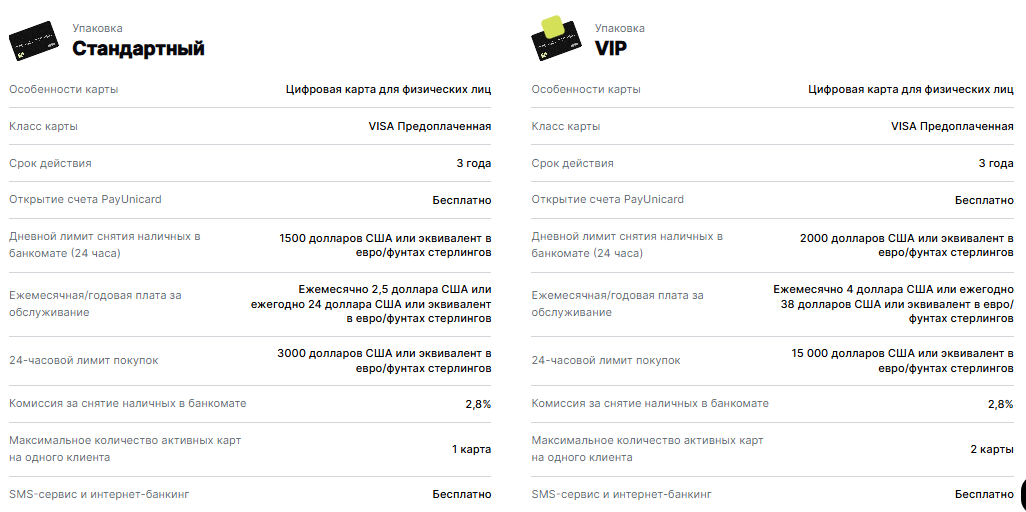The image size is (1026, 512).
Task: Click the 3000 долларов purchase limit value
Action: coord(384,361)
